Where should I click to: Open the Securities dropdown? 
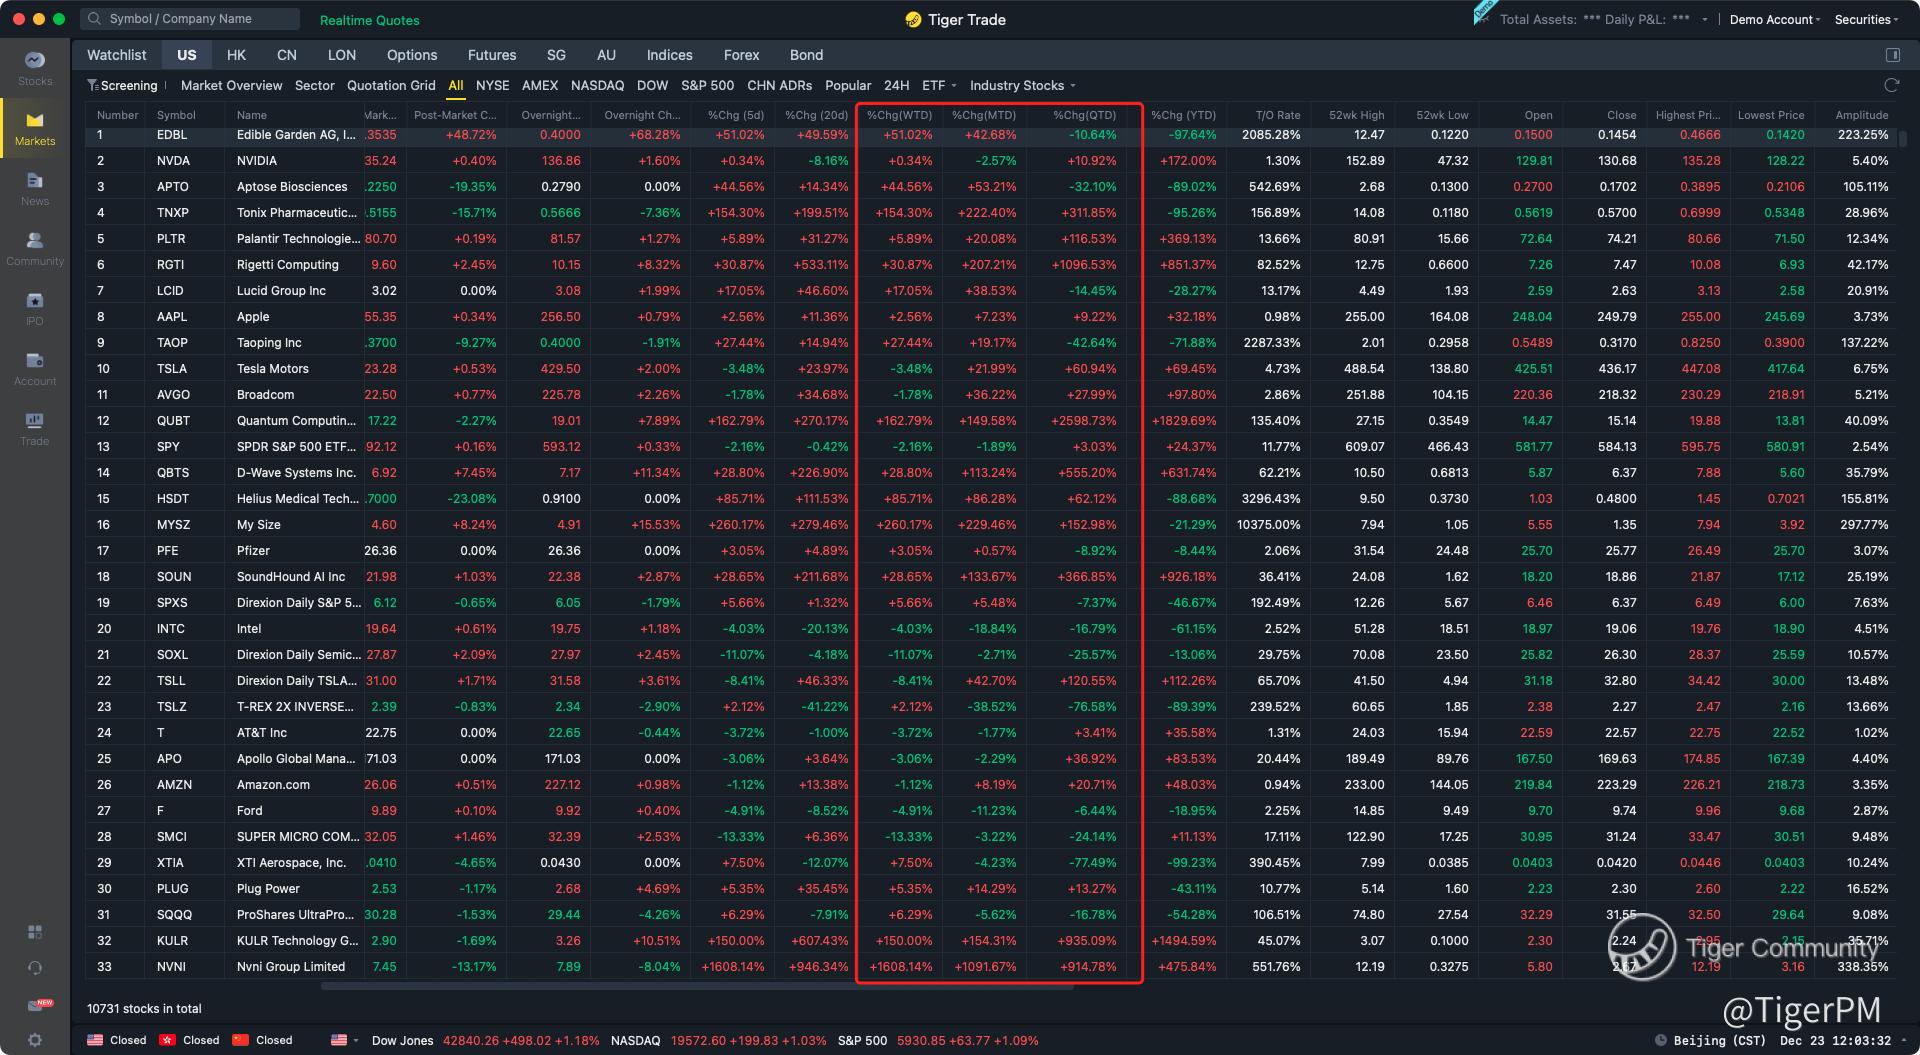[1866, 20]
